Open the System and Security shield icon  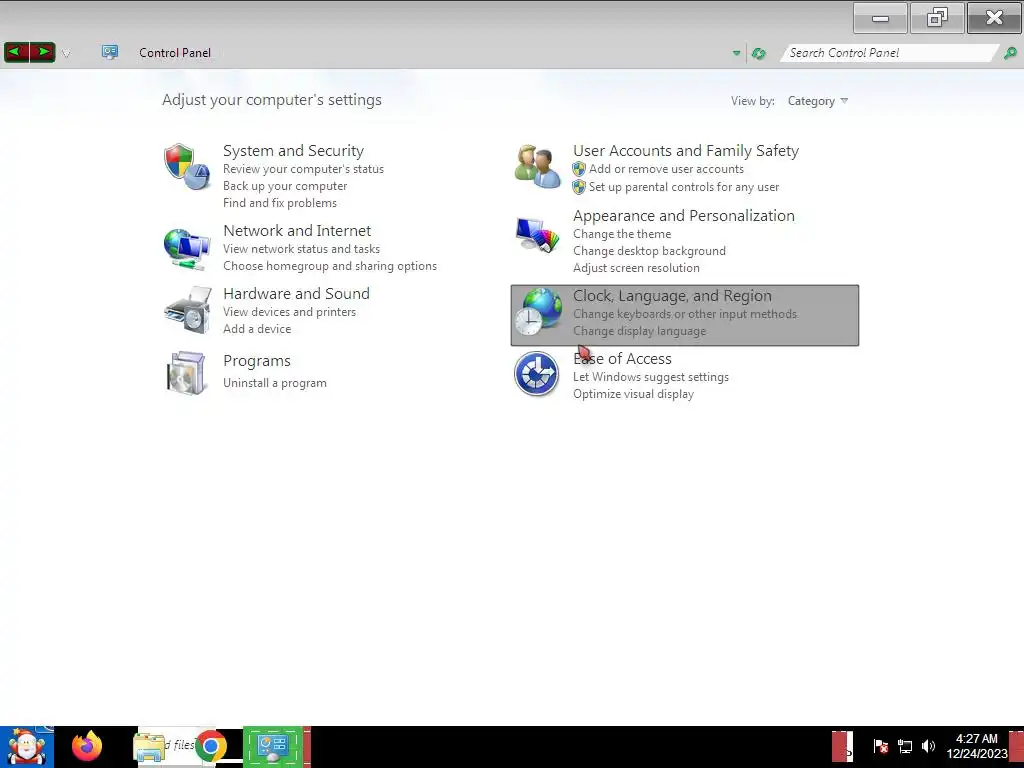tap(187, 167)
